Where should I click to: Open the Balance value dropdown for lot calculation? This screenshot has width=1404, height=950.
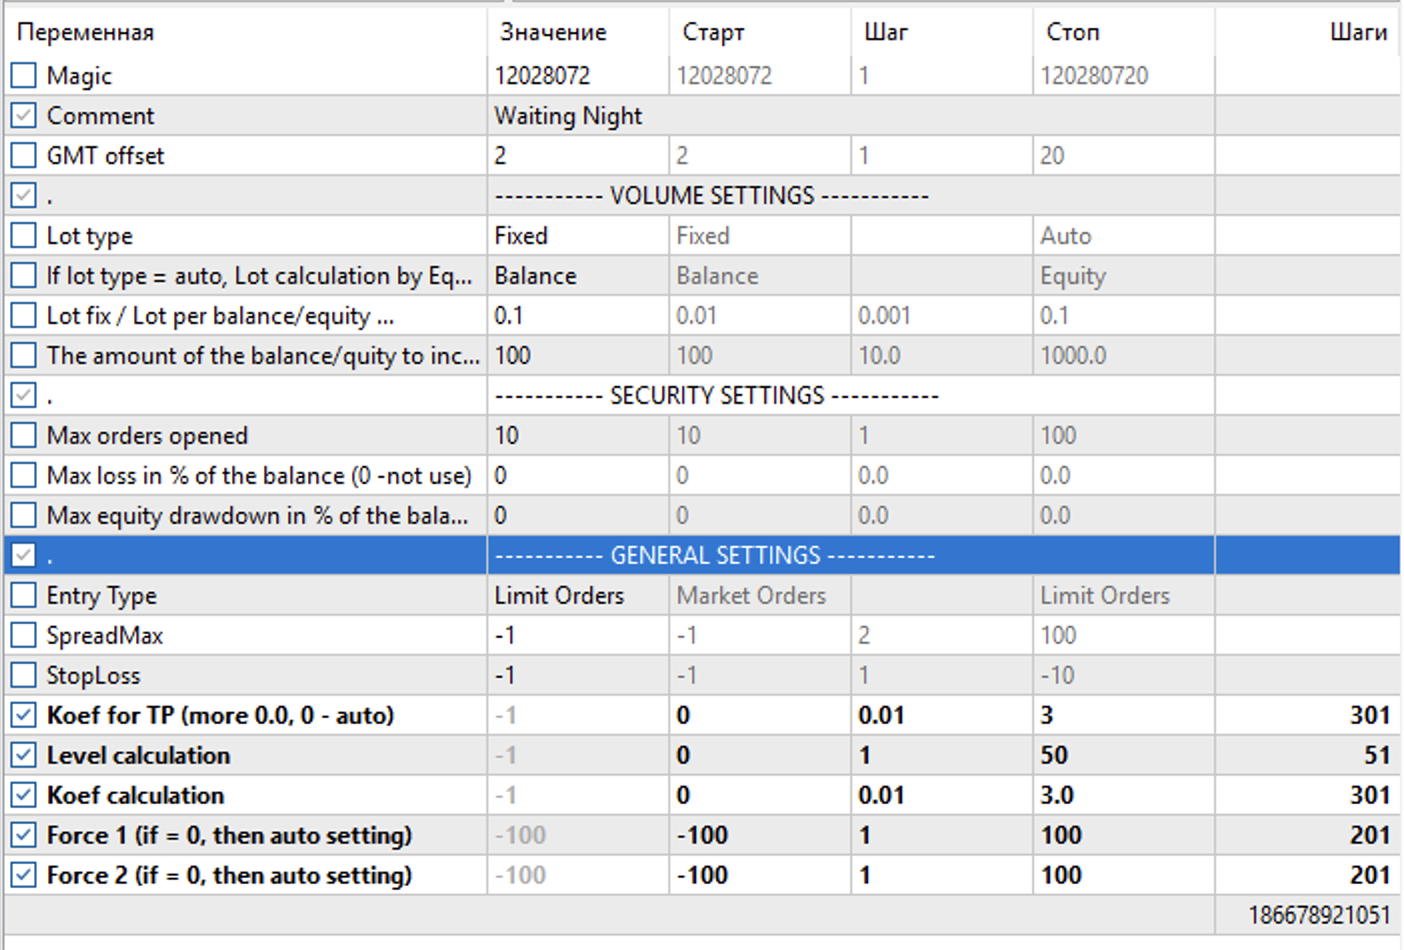578,275
